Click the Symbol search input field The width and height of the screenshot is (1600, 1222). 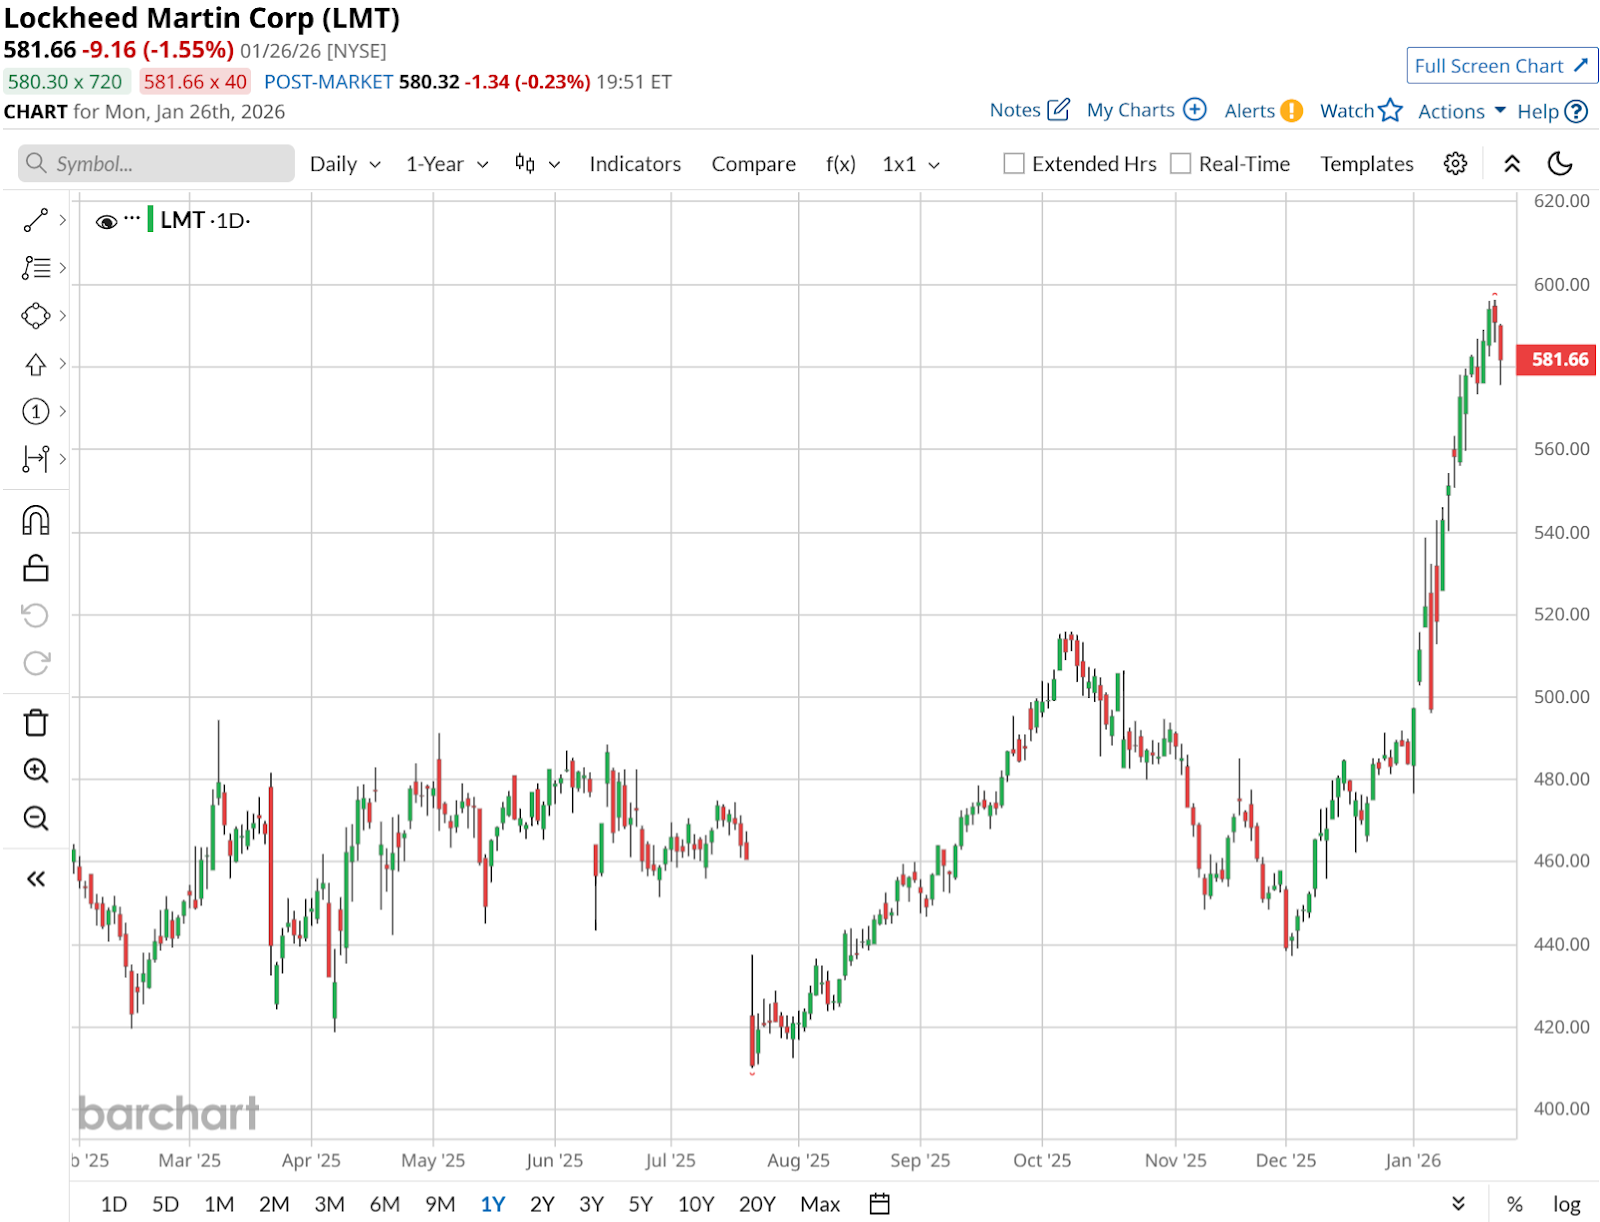click(155, 163)
